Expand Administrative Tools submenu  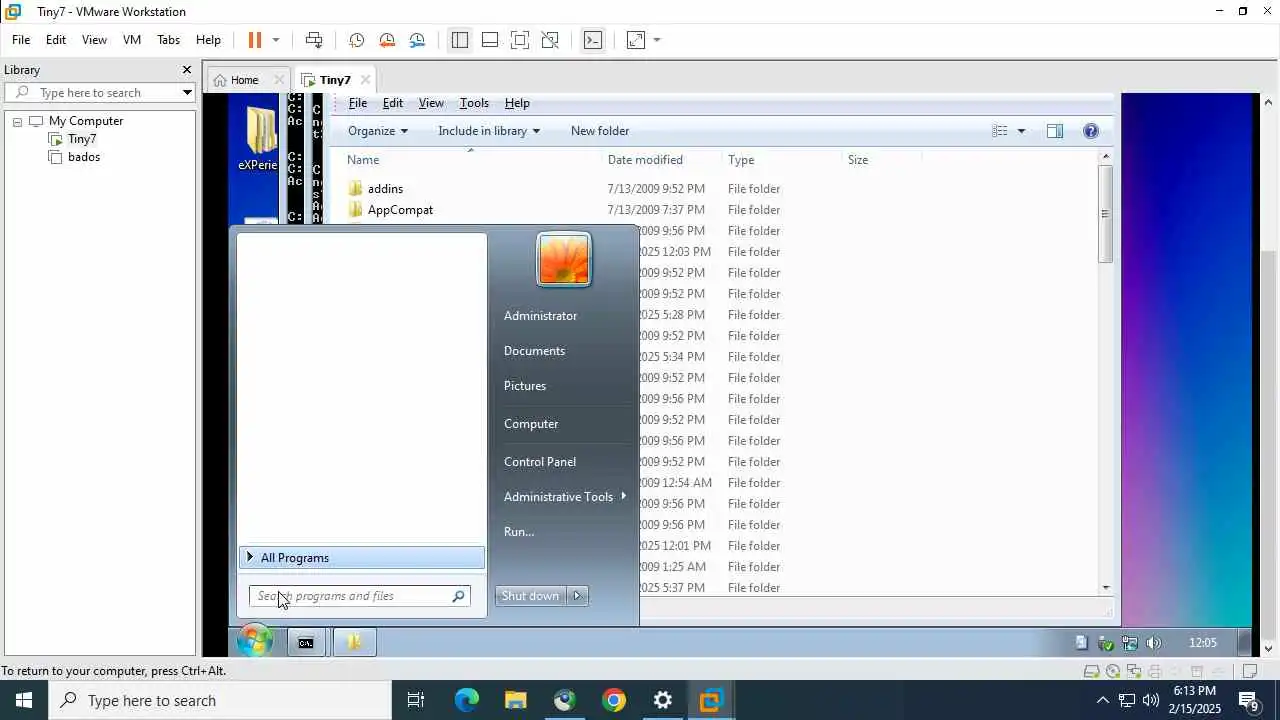pyautogui.click(x=565, y=497)
